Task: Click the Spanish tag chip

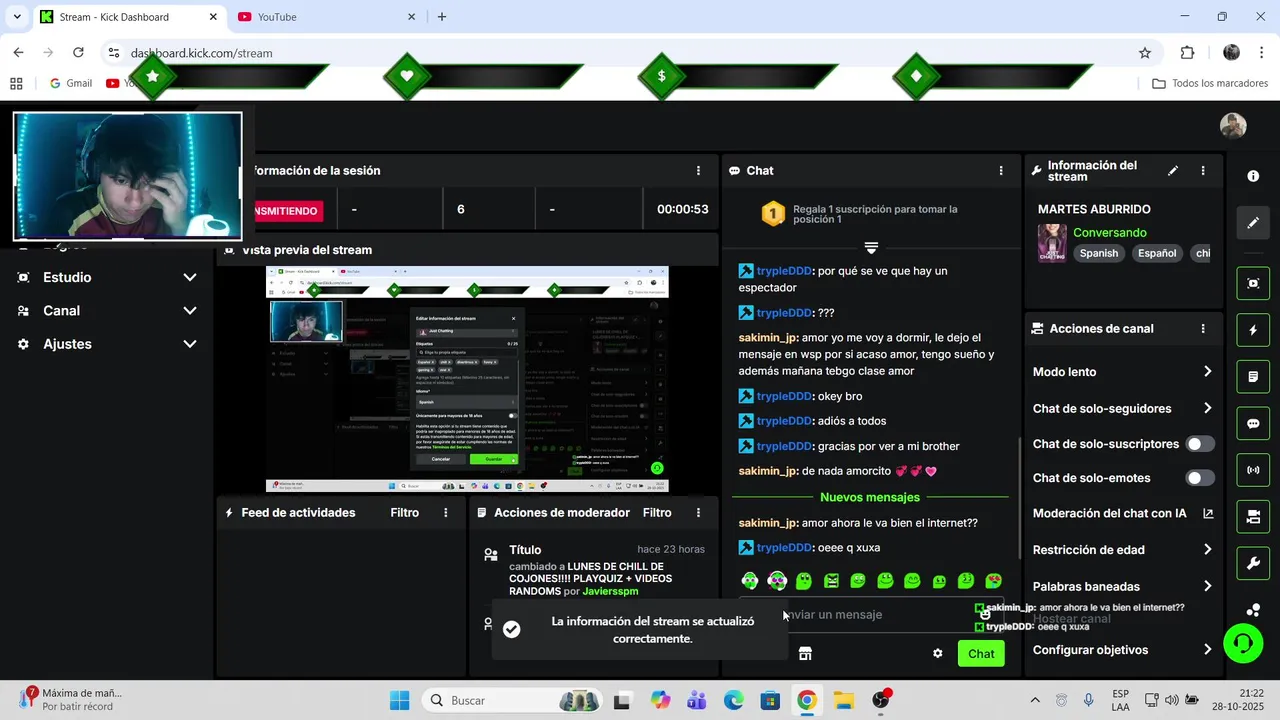Action: click(1098, 253)
